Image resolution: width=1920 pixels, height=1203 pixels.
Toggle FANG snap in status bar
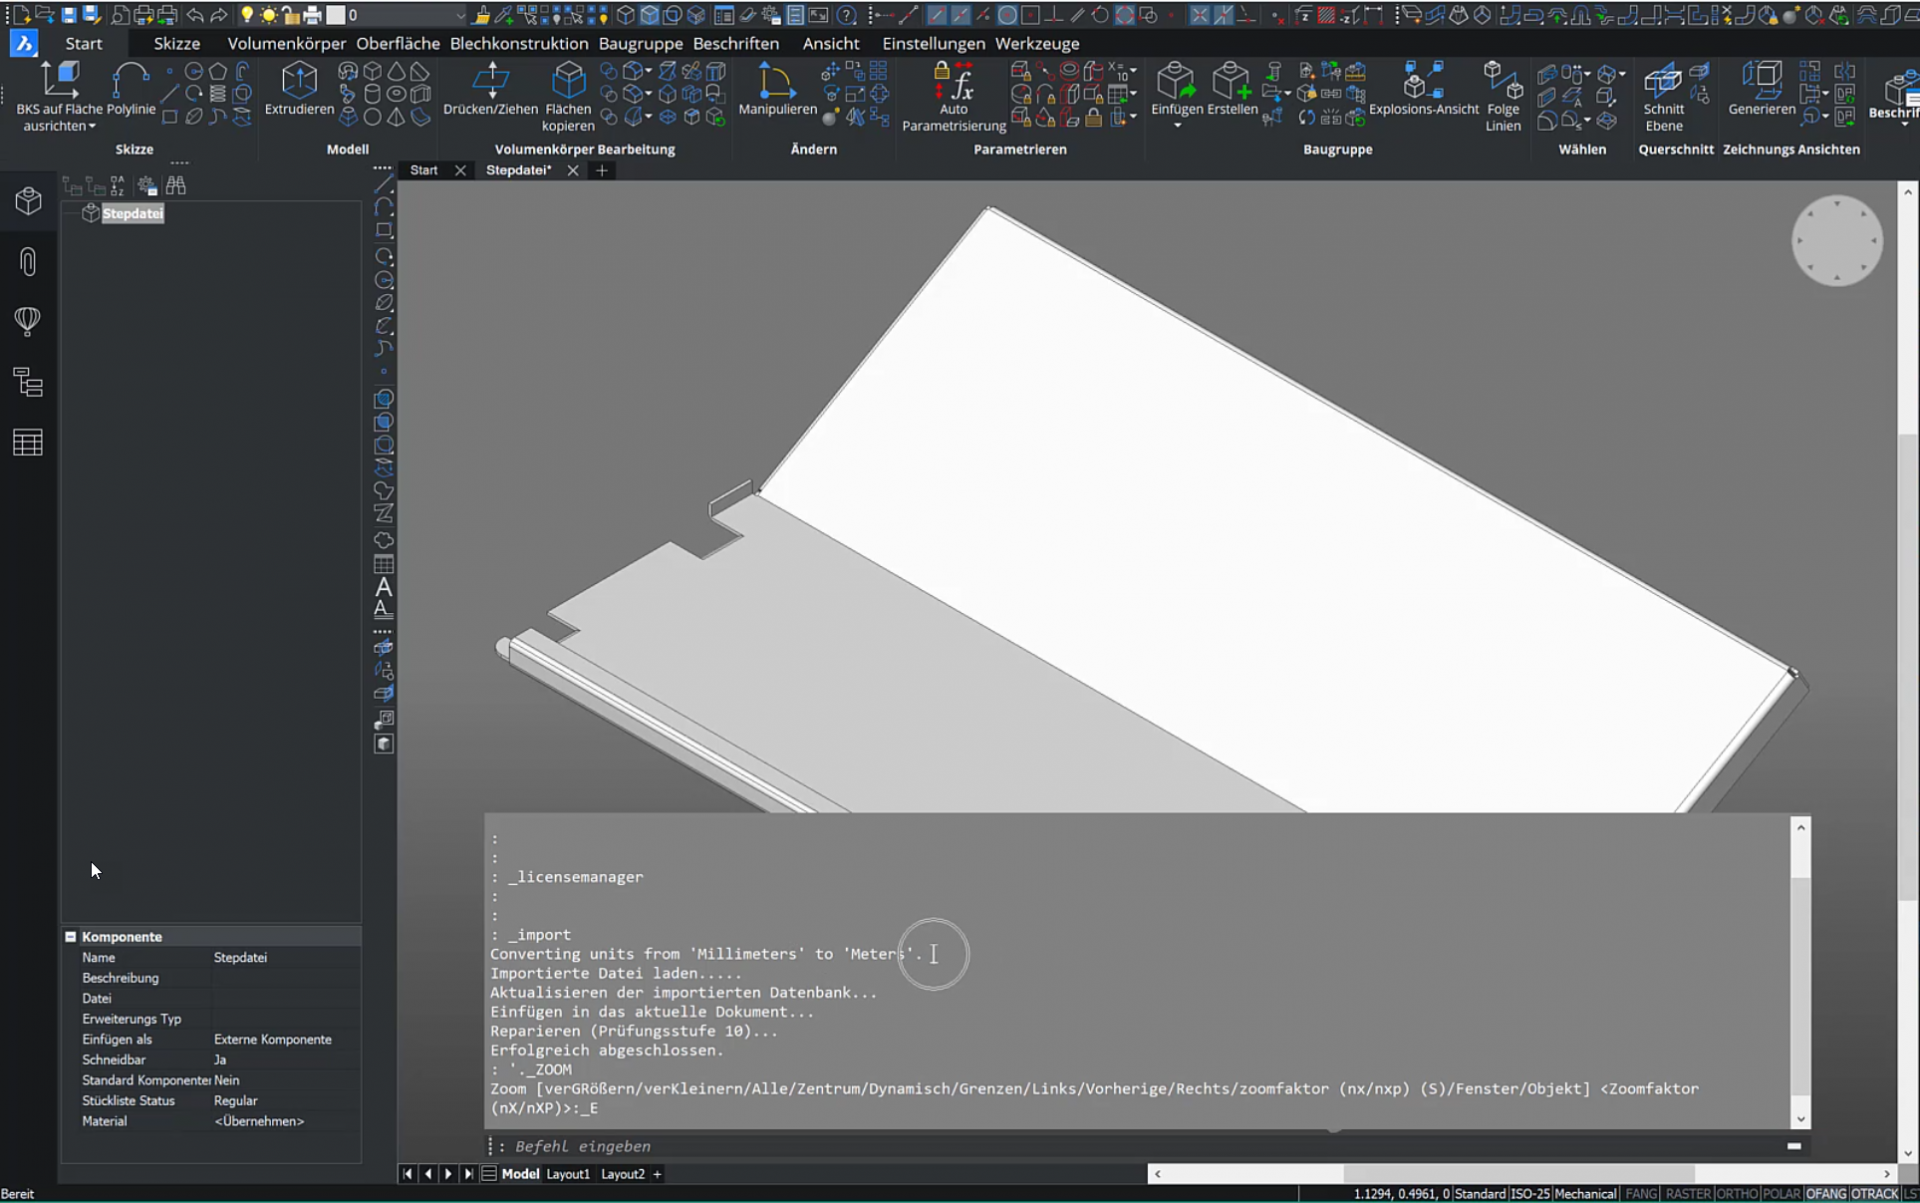[x=1640, y=1194]
